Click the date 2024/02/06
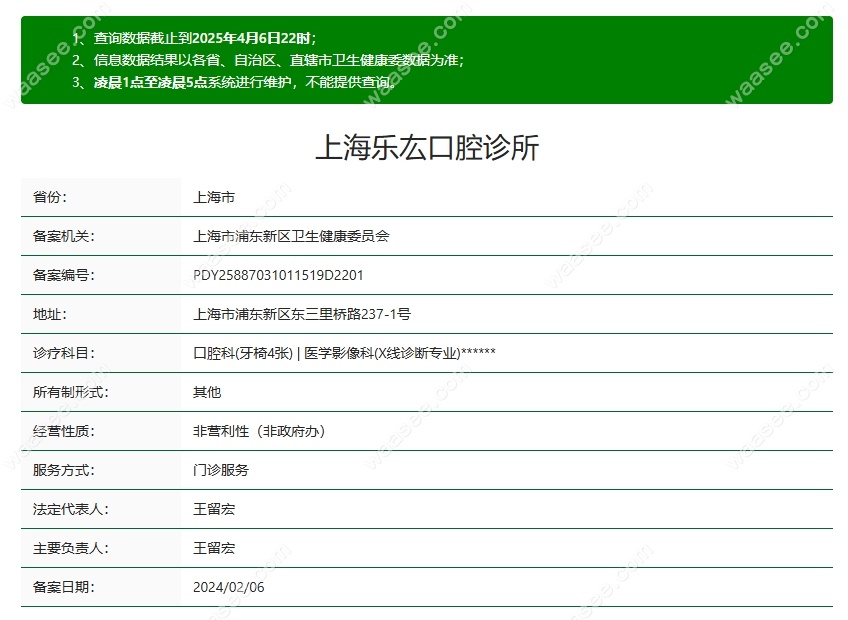Screen dimensions: 848x620 (229, 587)
